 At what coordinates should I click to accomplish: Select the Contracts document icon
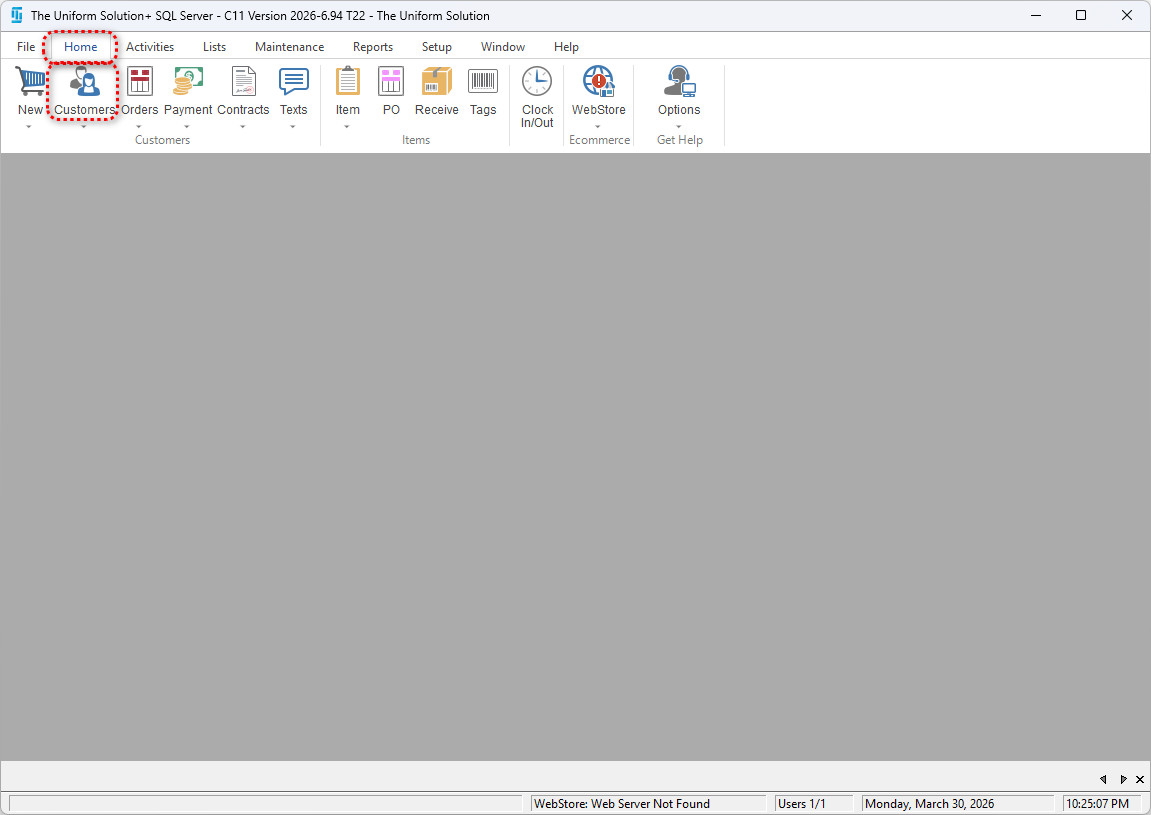coord(243,82)
